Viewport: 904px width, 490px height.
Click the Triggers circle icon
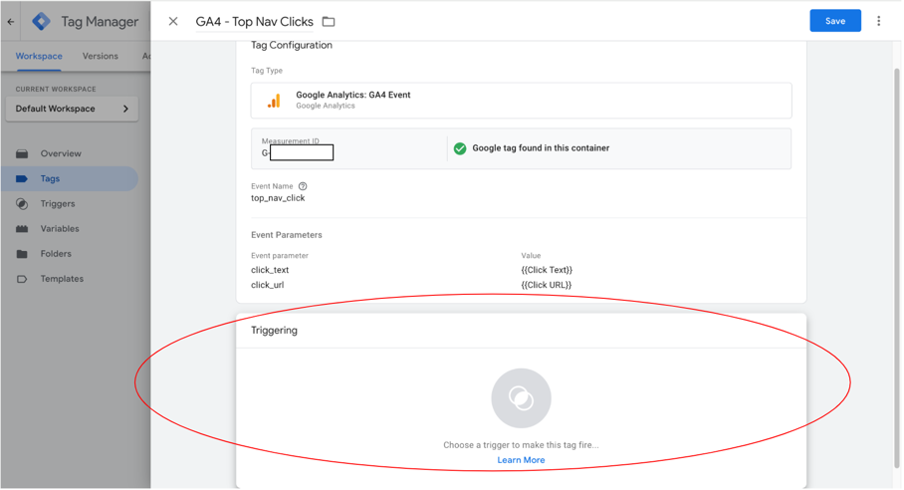click(22, 203)
